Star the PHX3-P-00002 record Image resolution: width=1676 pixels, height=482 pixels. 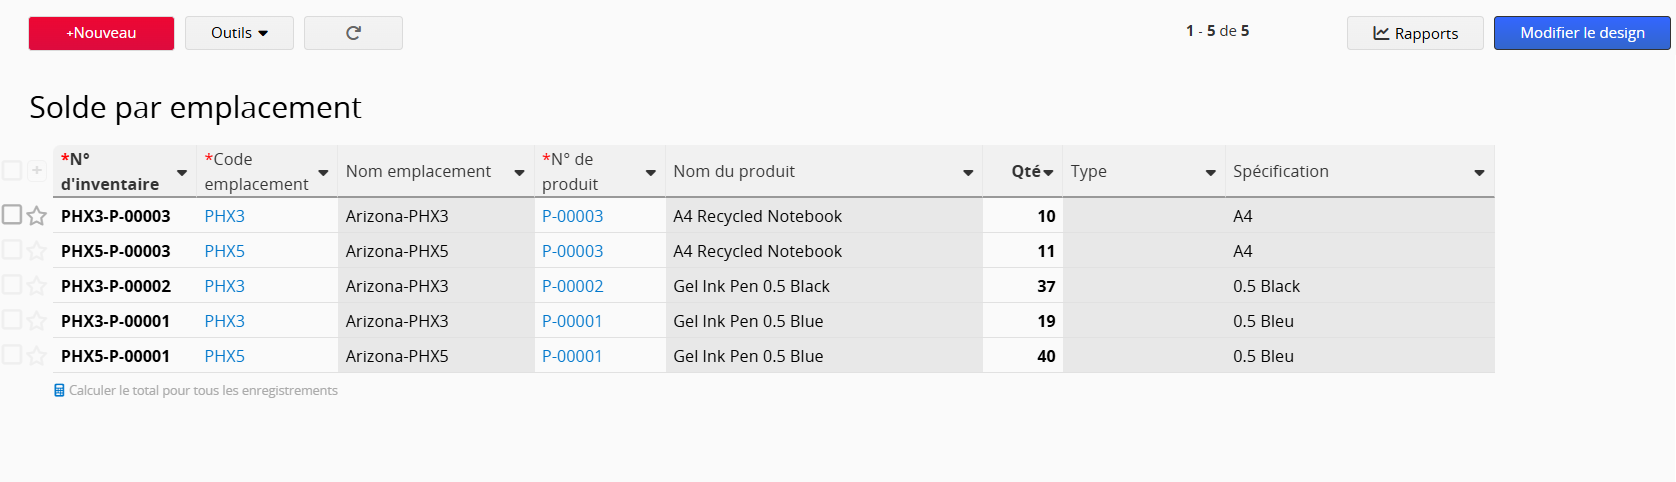coord(37,286)
